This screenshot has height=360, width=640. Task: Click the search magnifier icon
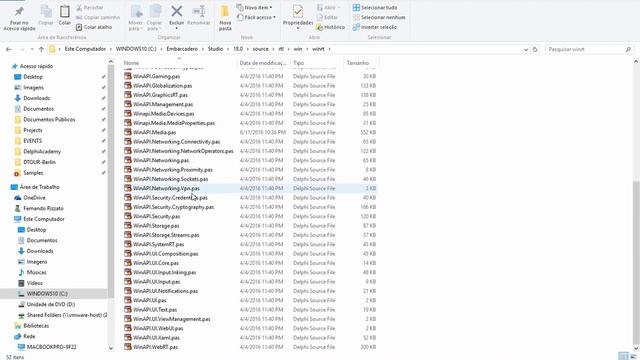(x=628, y=49)
